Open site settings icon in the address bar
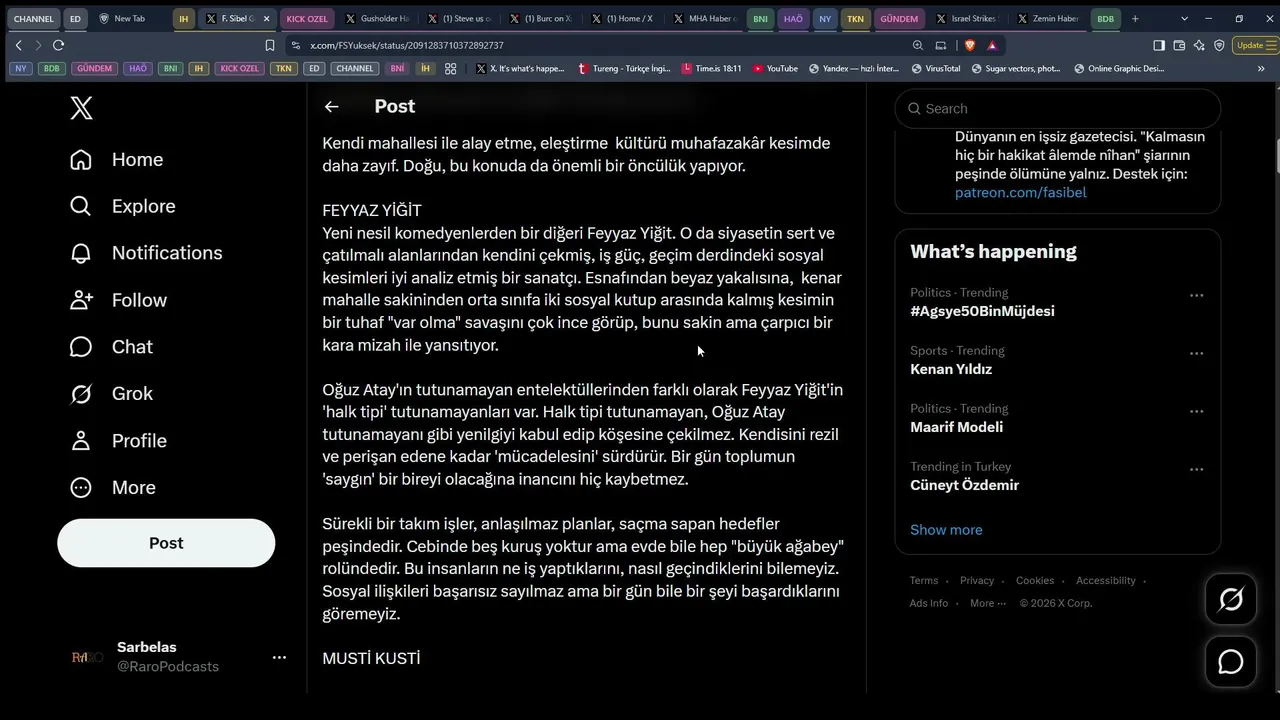Screen dimensions: 1280x720 click(295, 45)
